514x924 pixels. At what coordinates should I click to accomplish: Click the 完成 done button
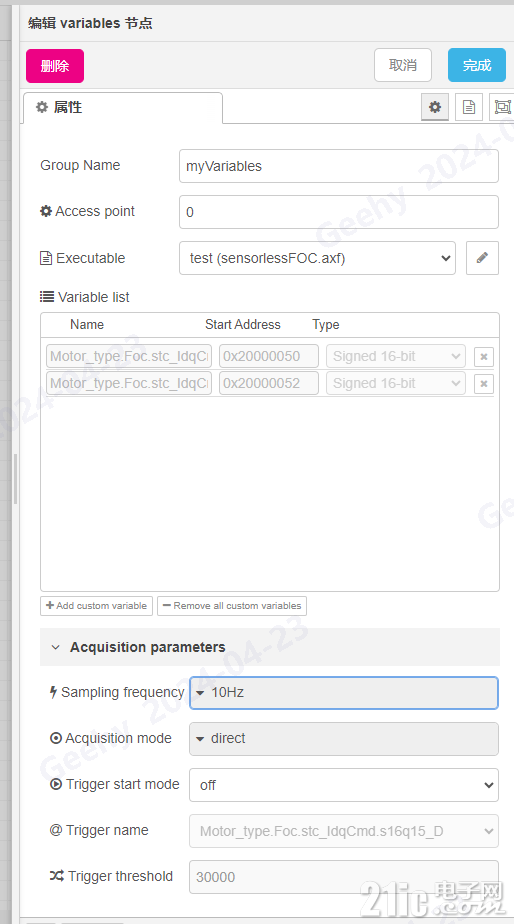pos(477,65)
